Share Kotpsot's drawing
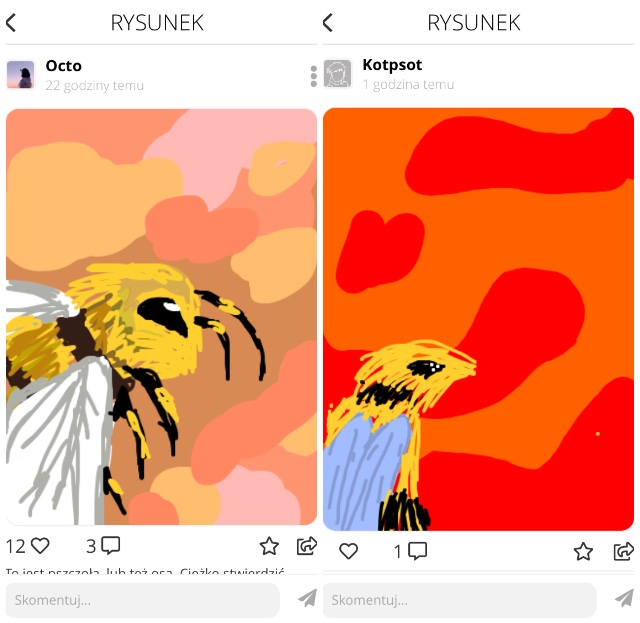Viewport: 640px width, 623px height. (624, 551)
